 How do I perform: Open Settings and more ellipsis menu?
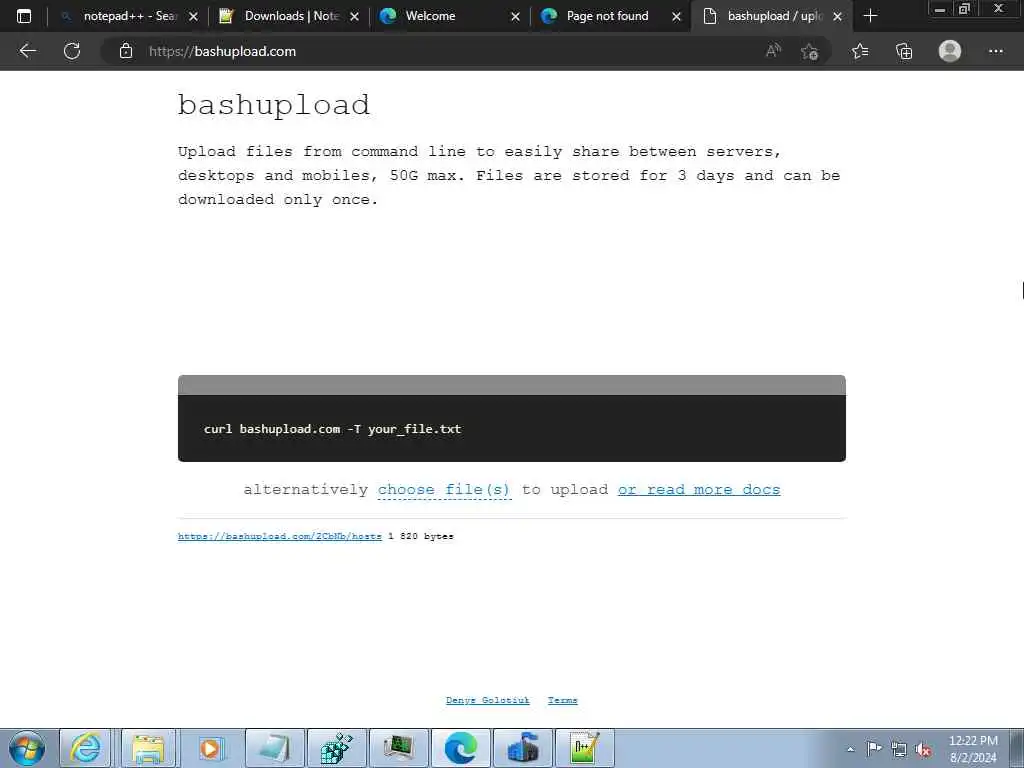point(995,51)
